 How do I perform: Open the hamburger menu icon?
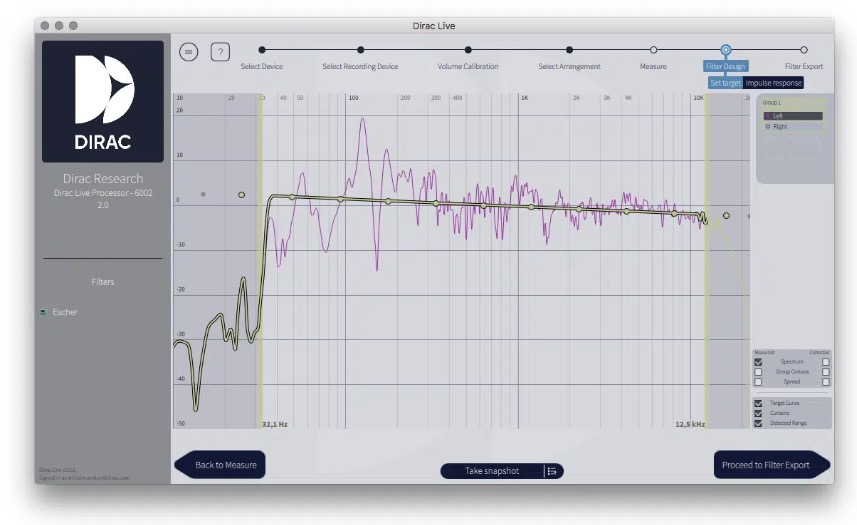(x=189, y=52)
